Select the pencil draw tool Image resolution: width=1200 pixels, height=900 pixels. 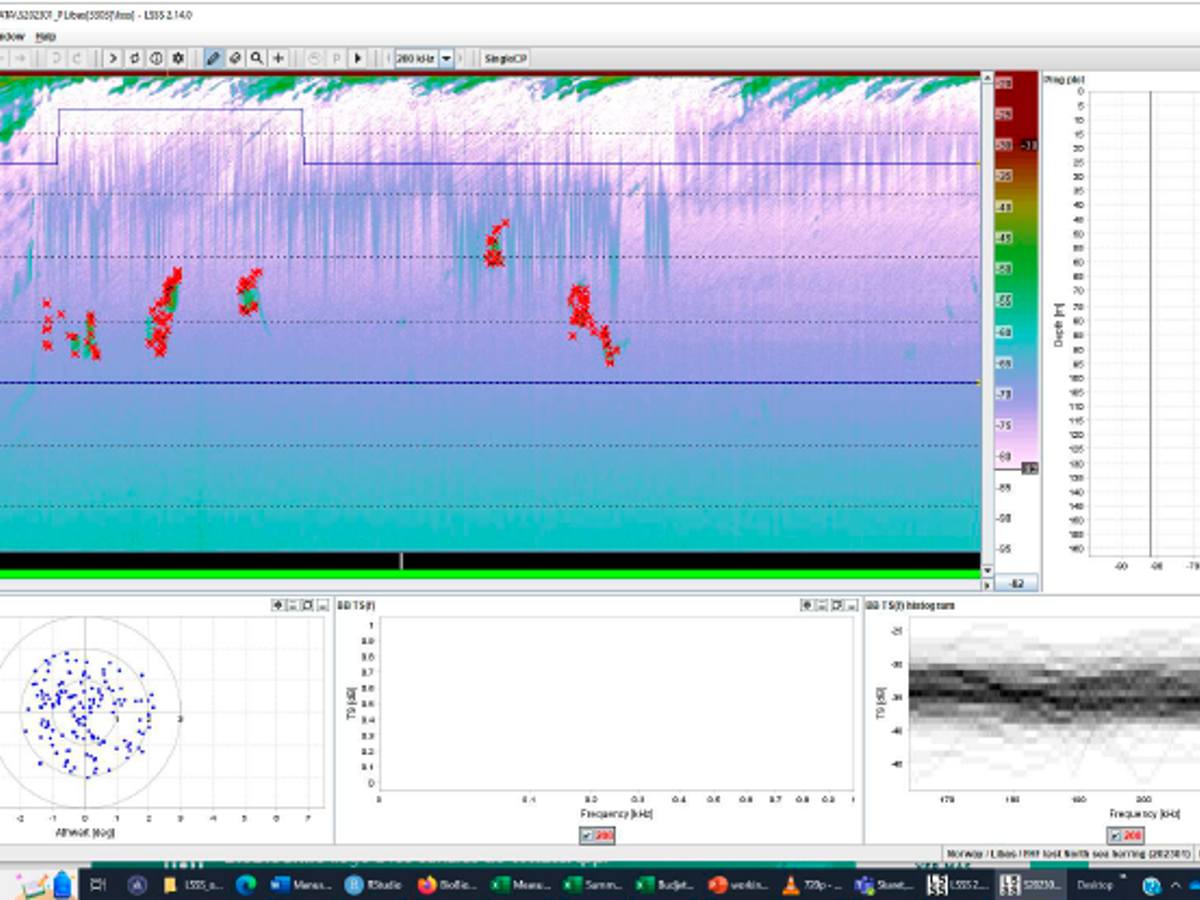(x=213, y=58)
